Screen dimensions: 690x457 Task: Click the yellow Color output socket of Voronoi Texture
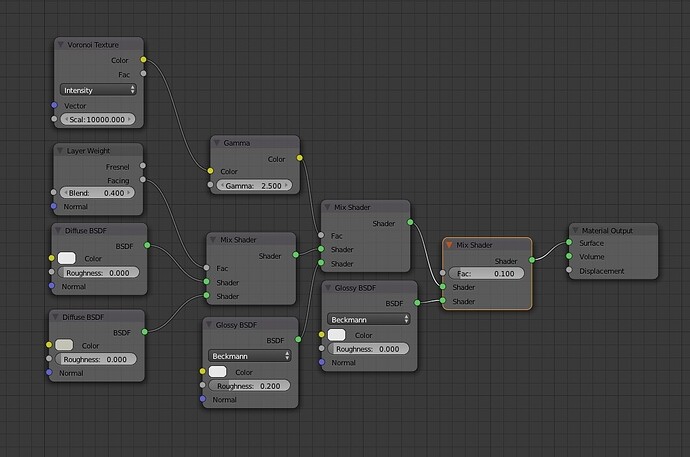tap(143, 59)
